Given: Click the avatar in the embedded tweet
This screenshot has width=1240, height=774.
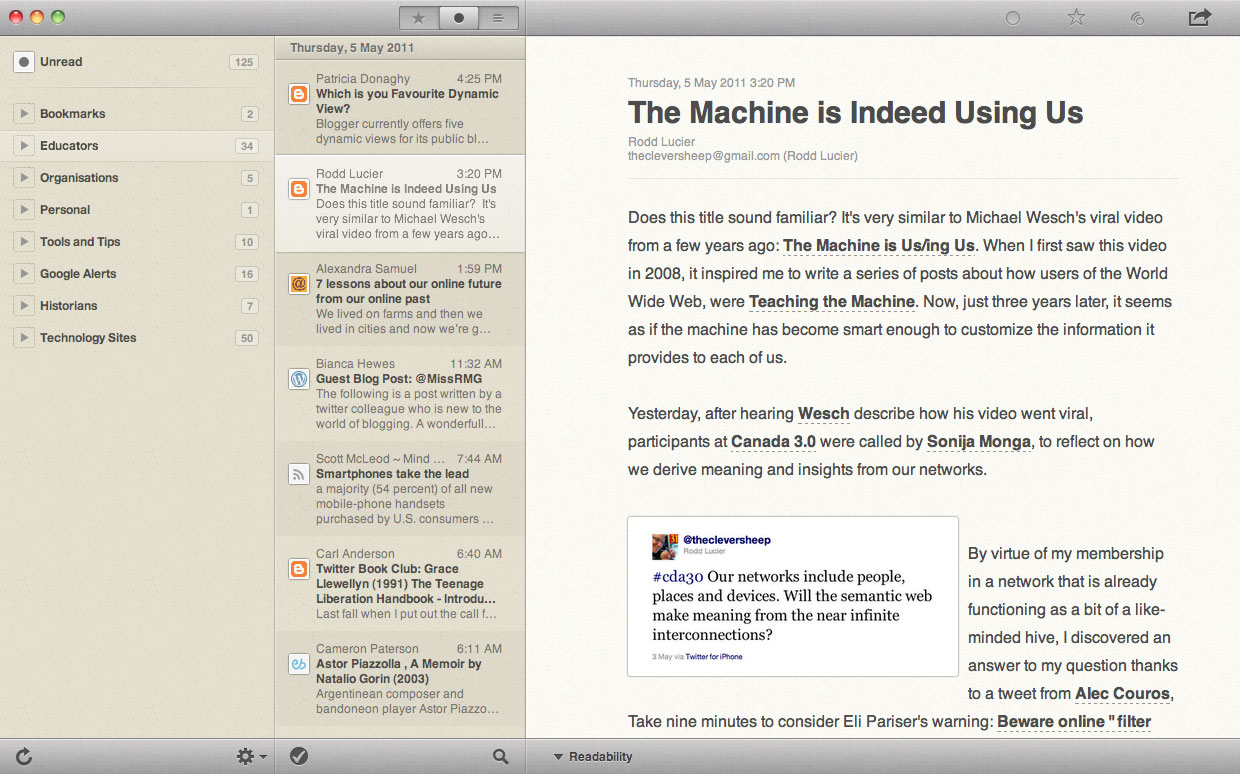Looking at the screenshot, I should tap(665, 546).
